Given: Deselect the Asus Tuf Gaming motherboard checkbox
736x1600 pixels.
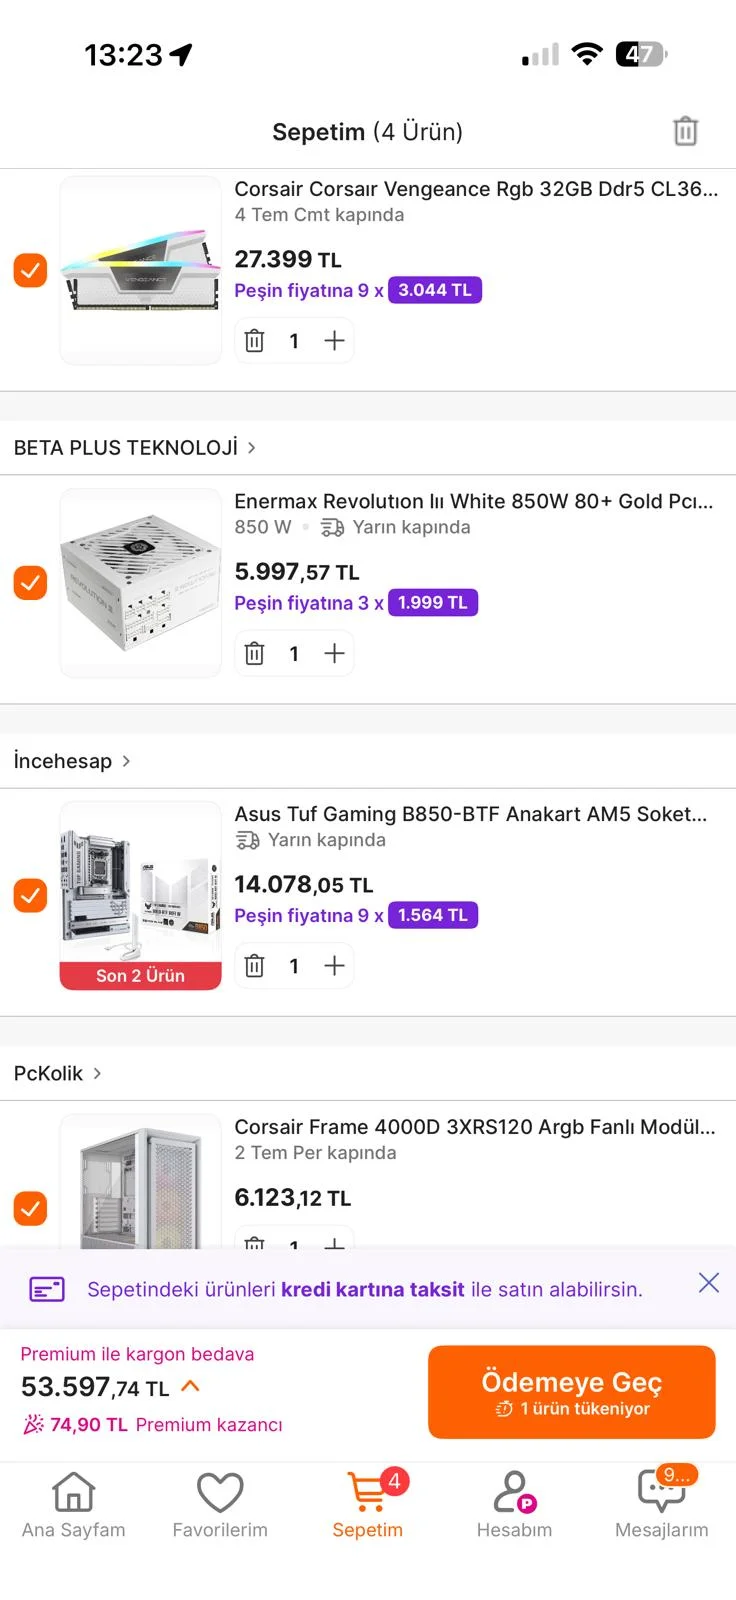Looking at the screenshot, I should tap(30, 895).
